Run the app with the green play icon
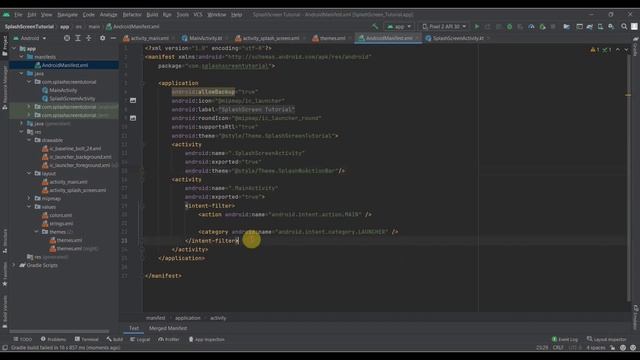 point(476,27)
